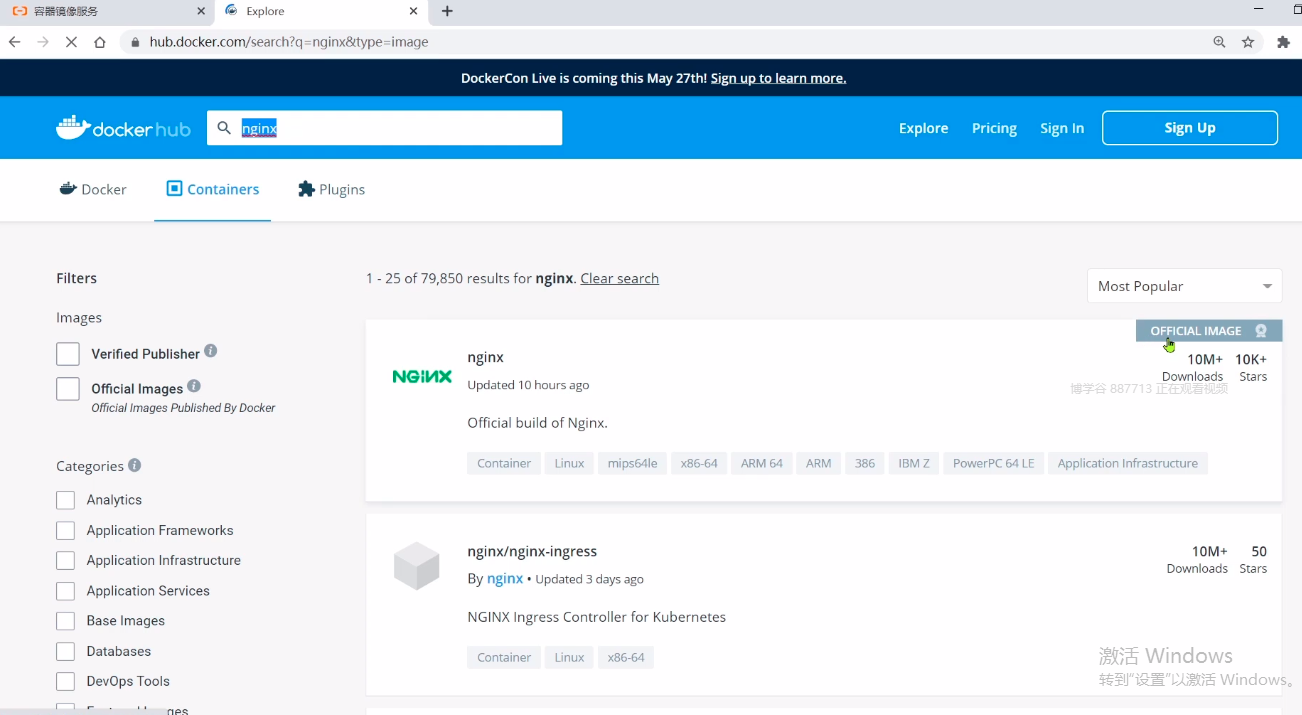Check the Analytics category

point(66,500)
